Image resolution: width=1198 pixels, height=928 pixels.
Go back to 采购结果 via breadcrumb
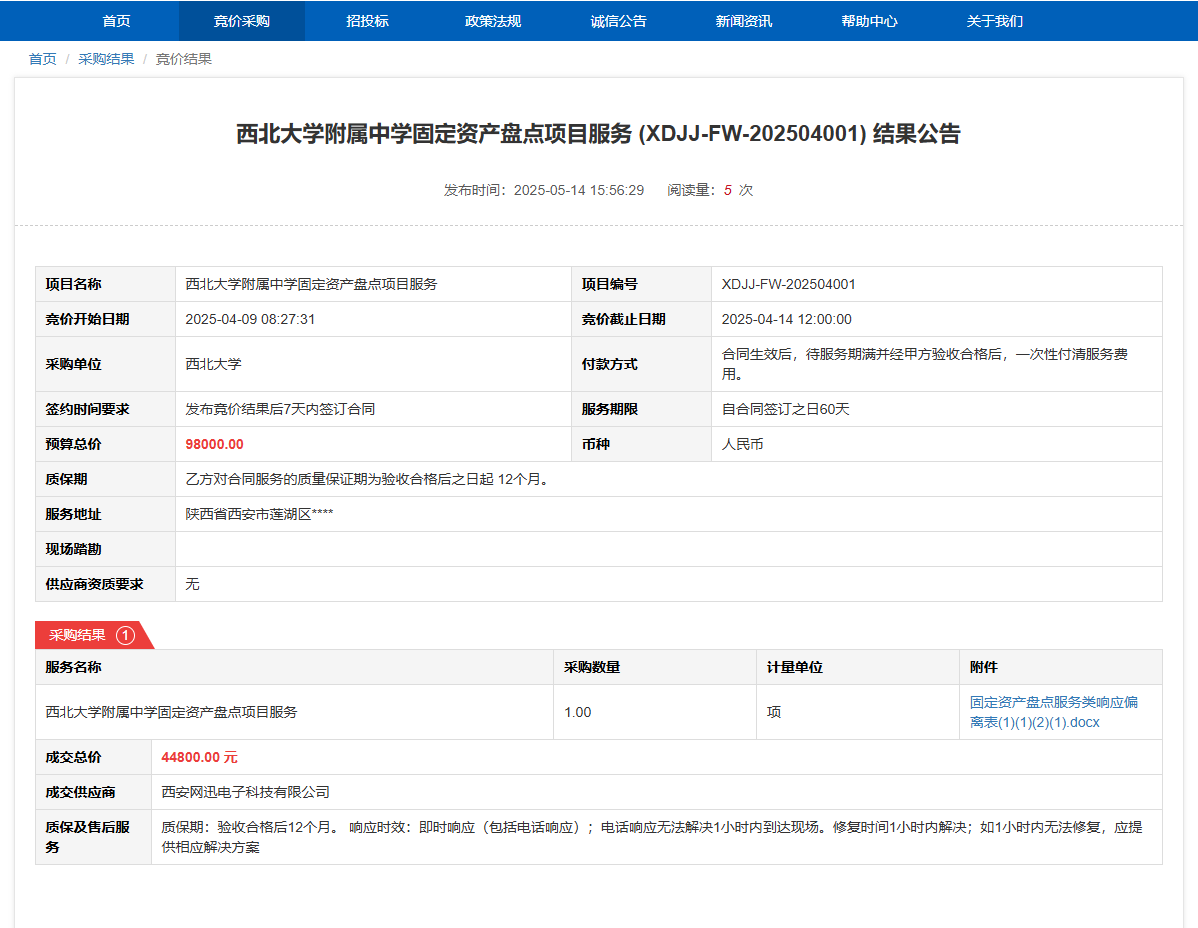pyautogui.click(x=106, y=59)
